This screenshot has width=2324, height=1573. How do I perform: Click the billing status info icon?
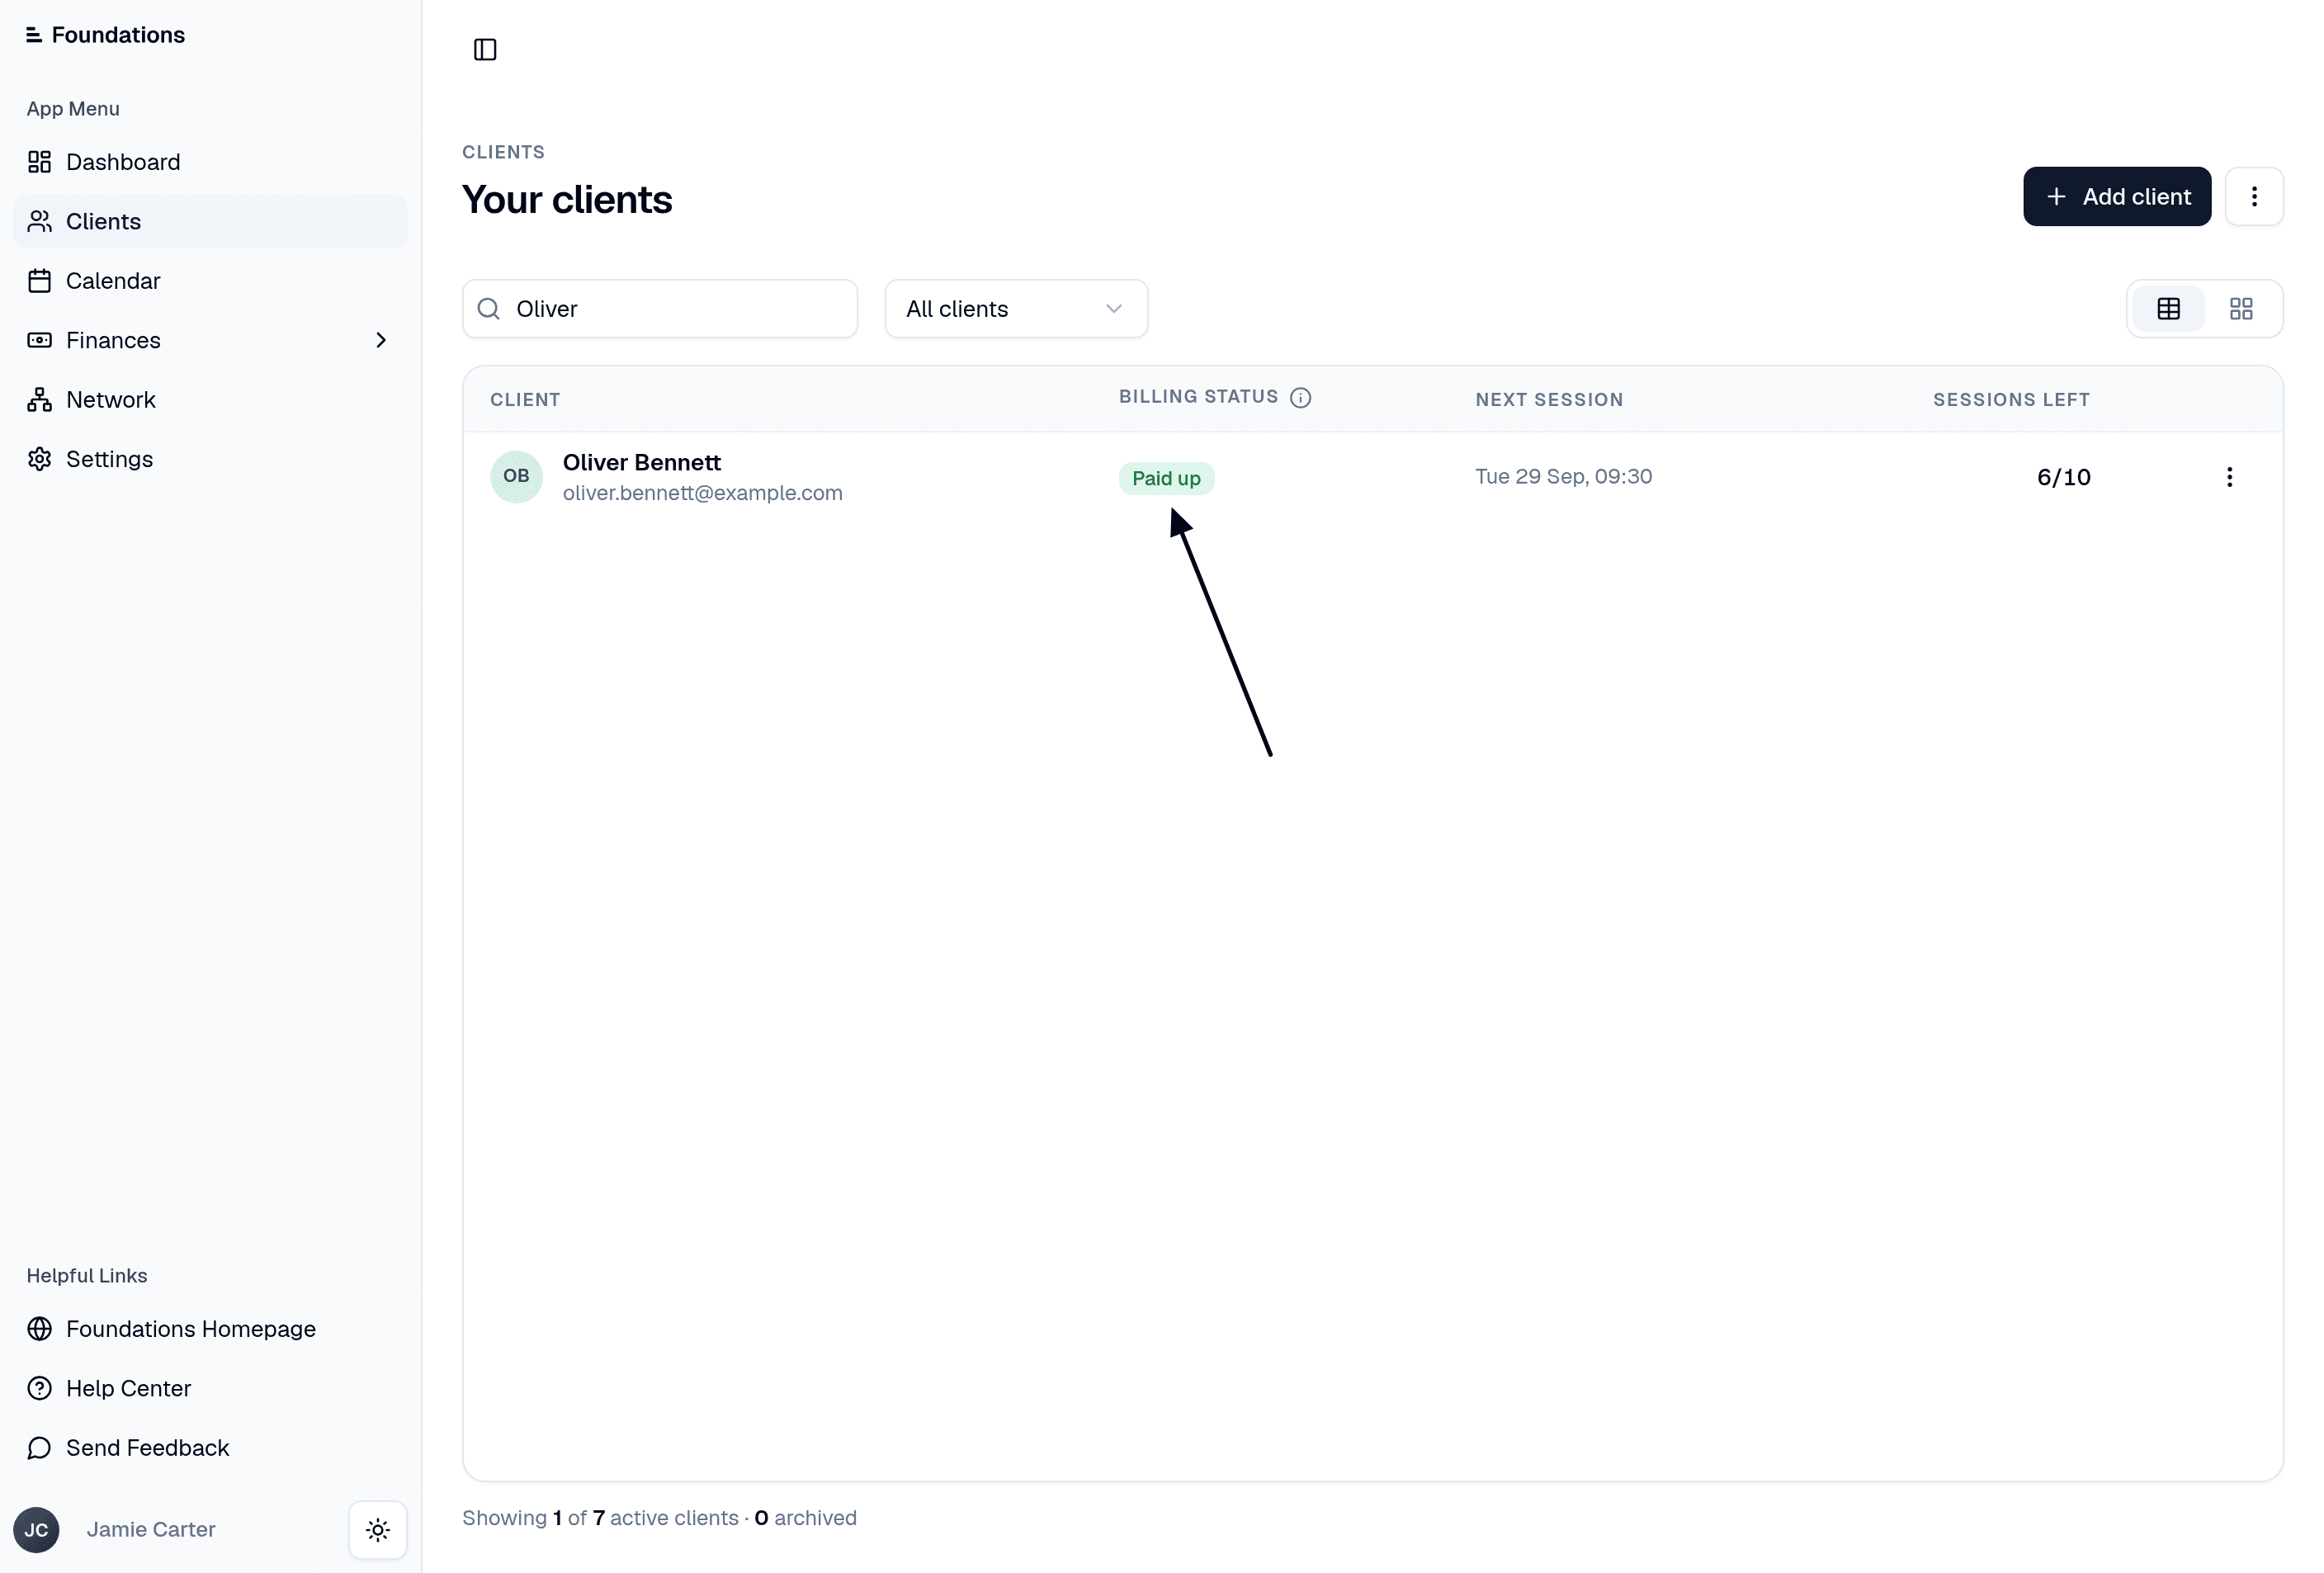click(x=1300, y=397)
